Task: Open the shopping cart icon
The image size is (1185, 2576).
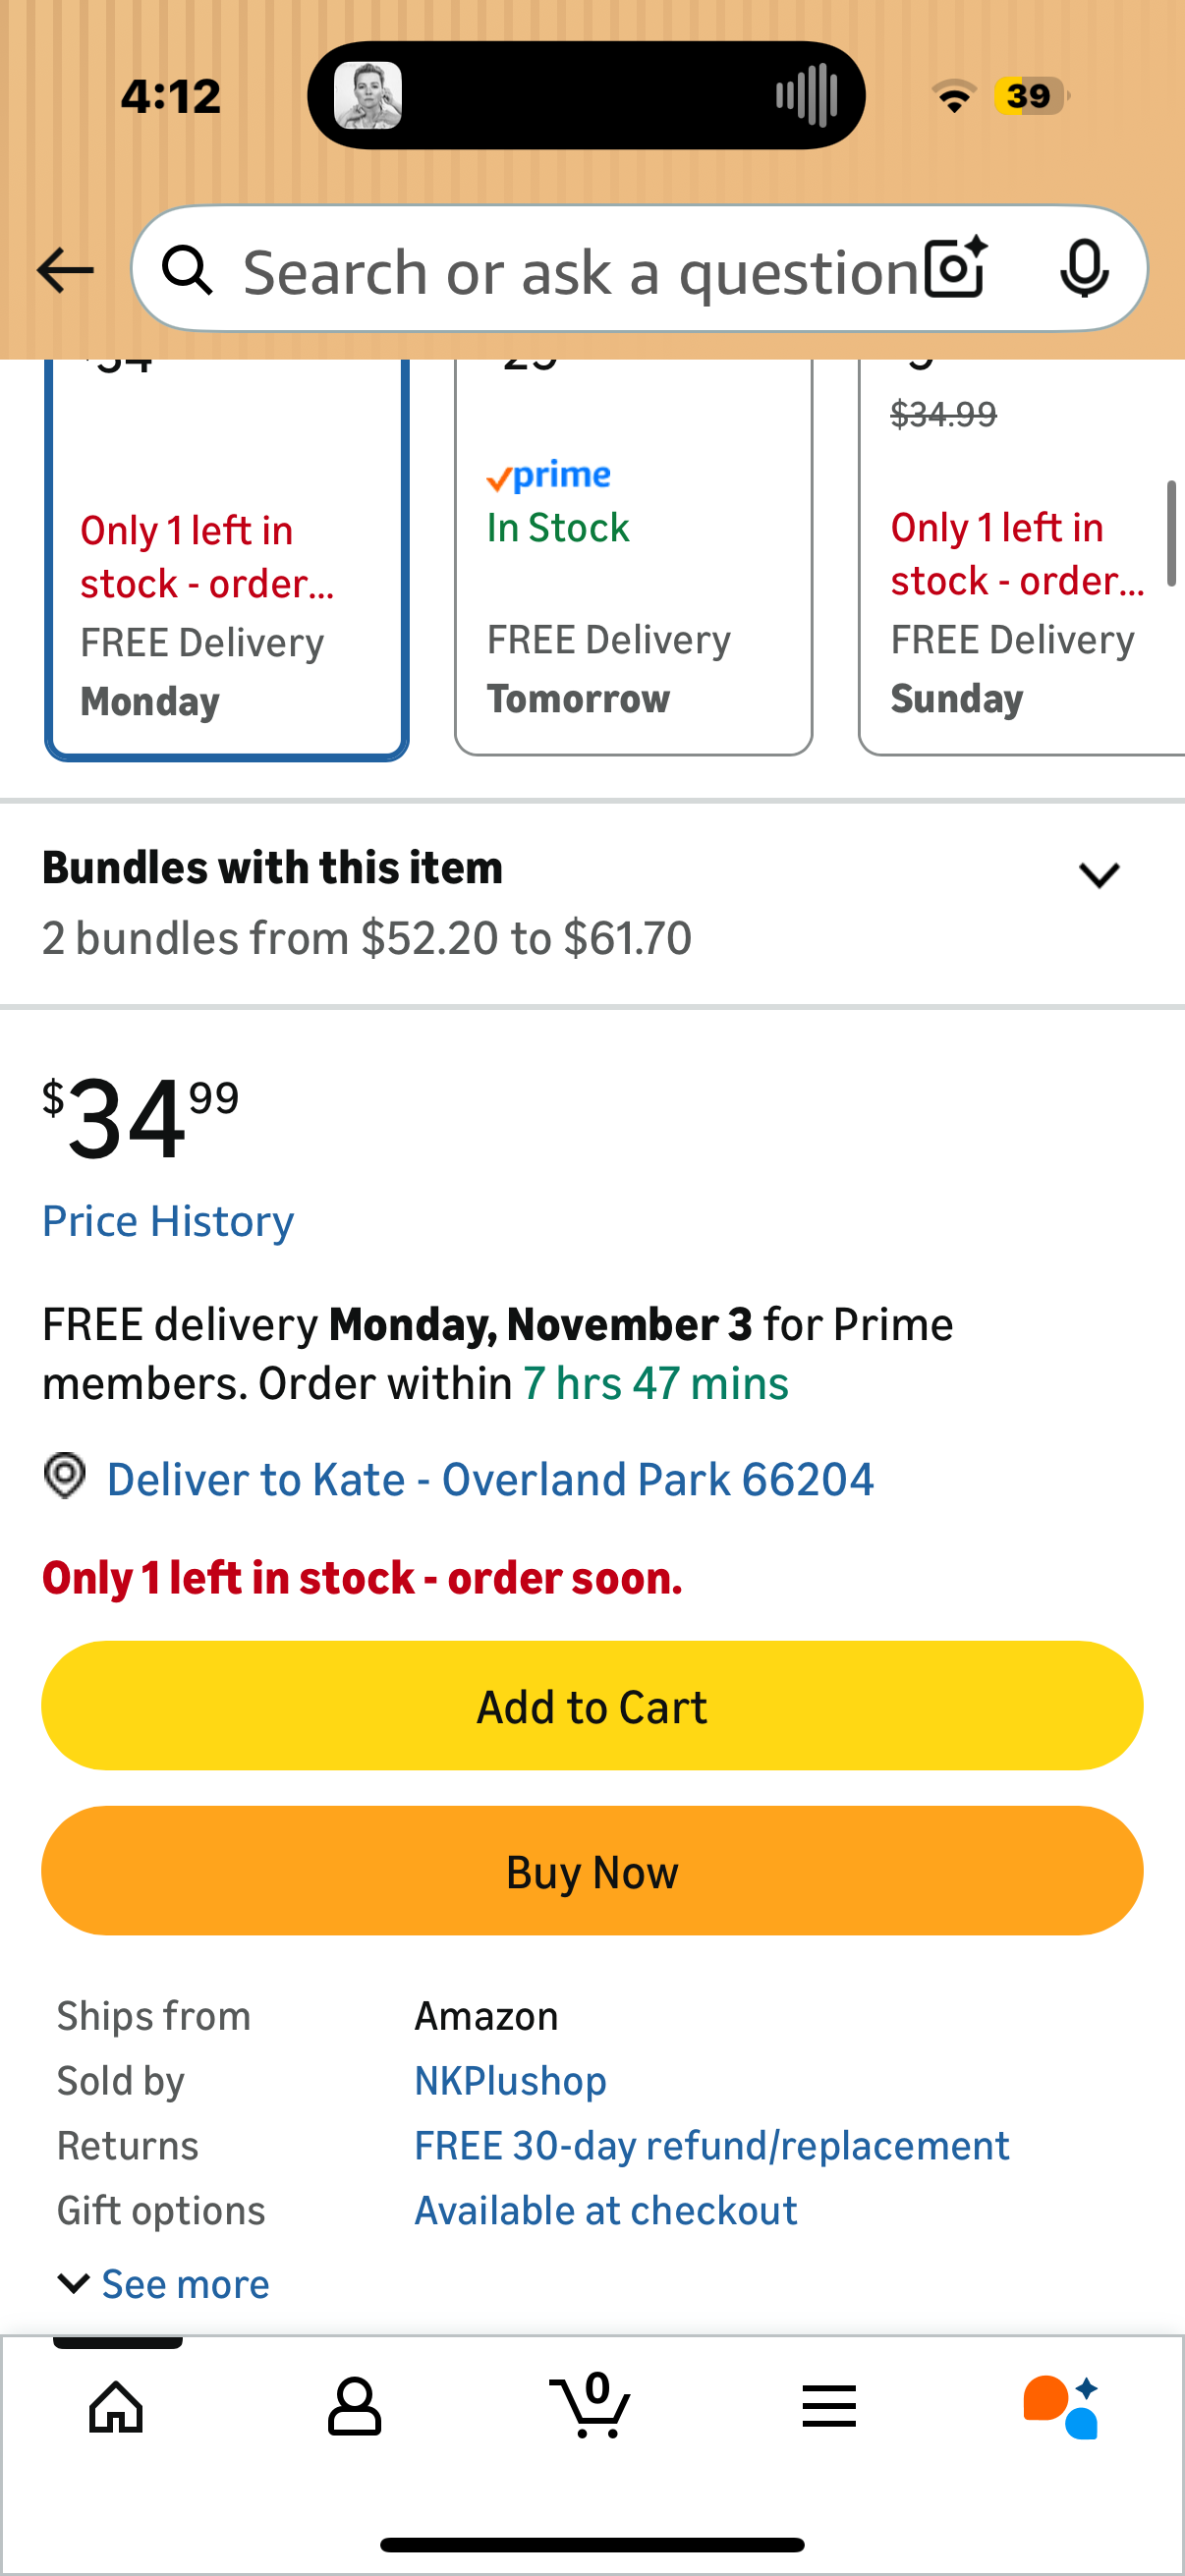Action: [591, 2406]
